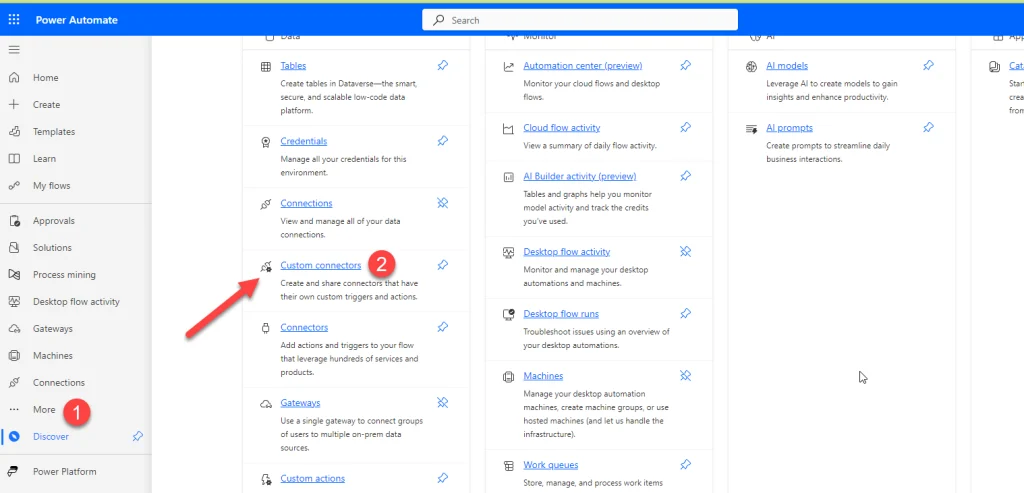
Task: Open the Custom actions link
Action: click(313, 479)
